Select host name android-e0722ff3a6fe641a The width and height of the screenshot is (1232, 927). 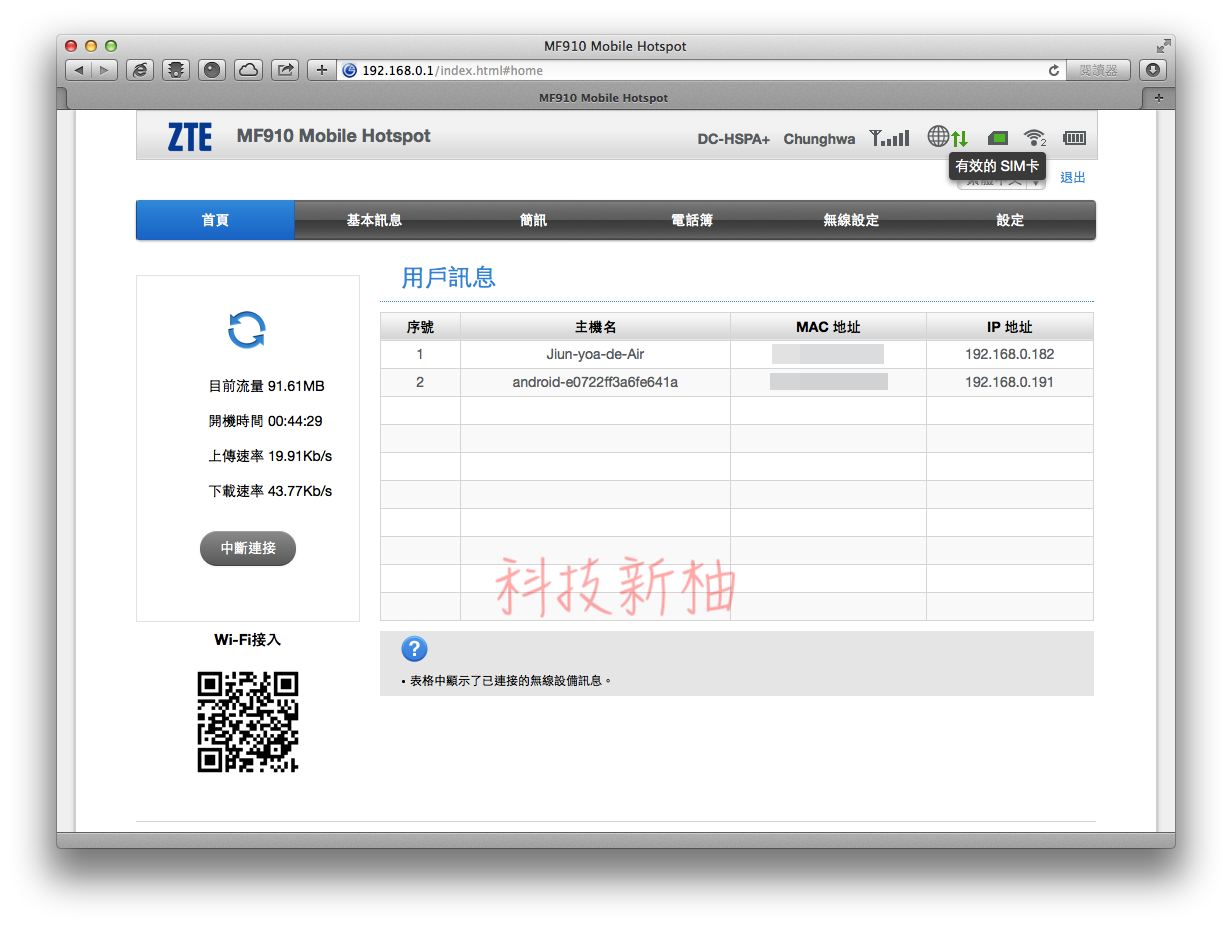pos(595,382)
